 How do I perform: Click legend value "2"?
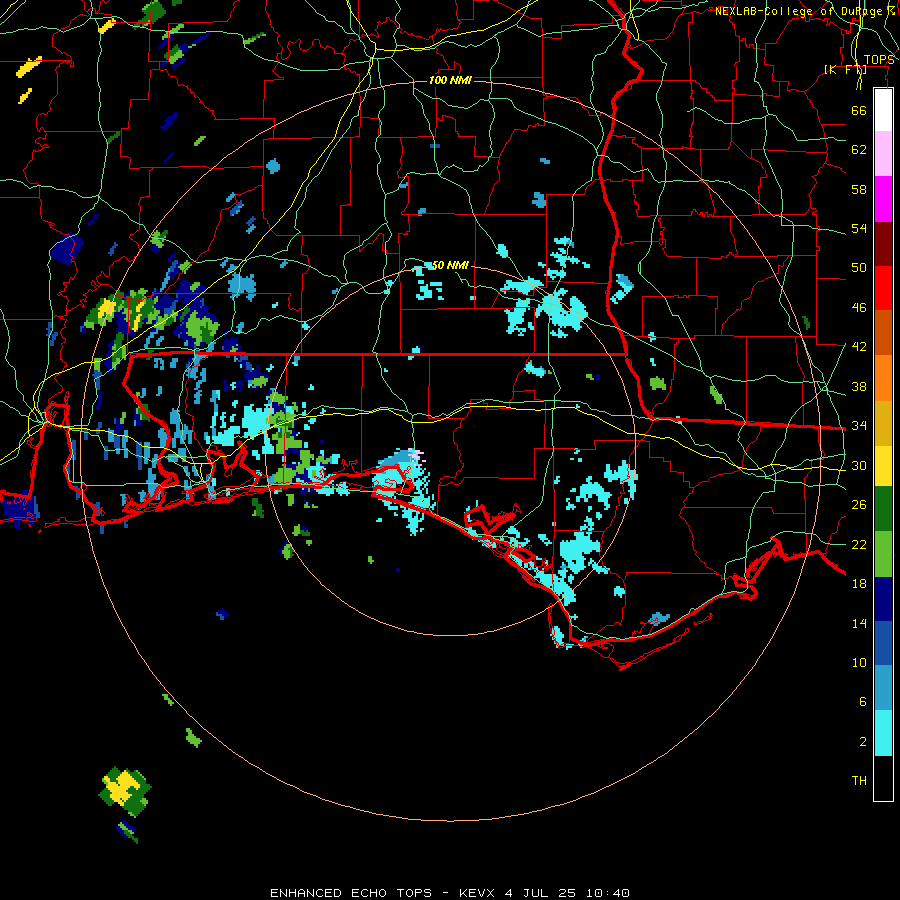[x=863, y=742]
